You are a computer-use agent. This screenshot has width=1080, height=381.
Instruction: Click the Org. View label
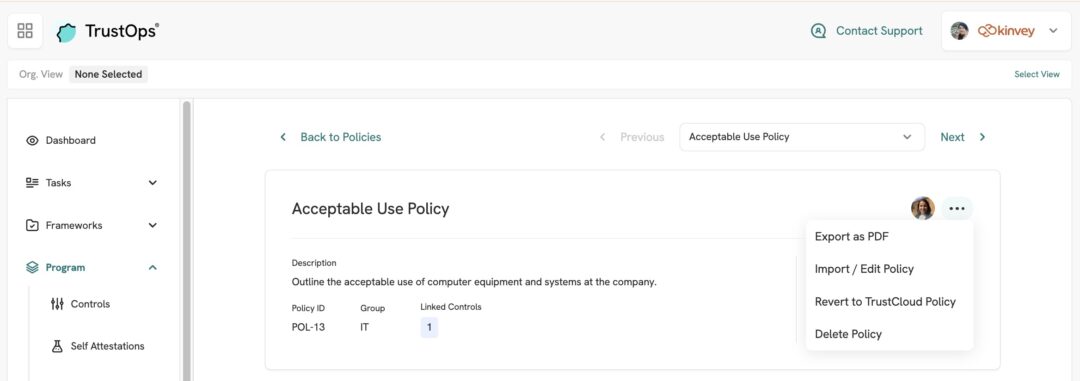click(41, 74)
